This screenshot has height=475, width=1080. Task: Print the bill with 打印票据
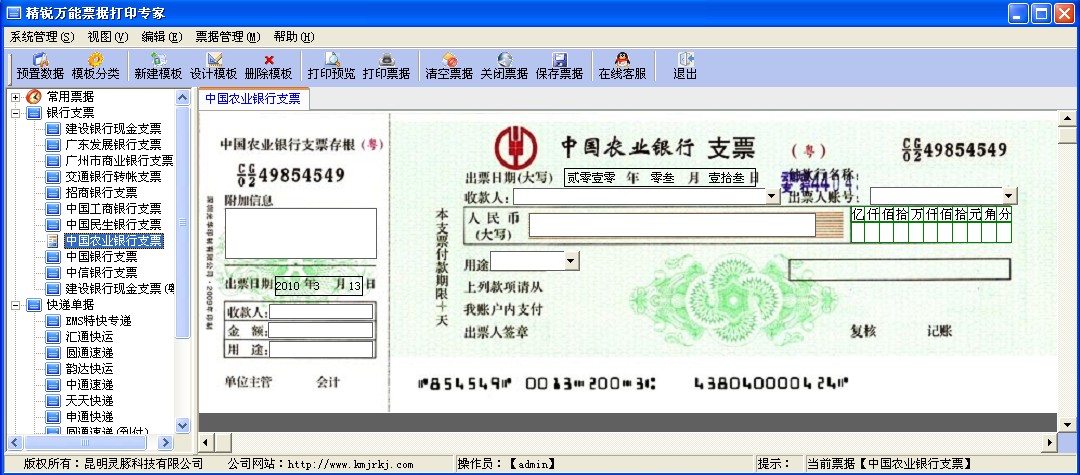coord(386,66)
